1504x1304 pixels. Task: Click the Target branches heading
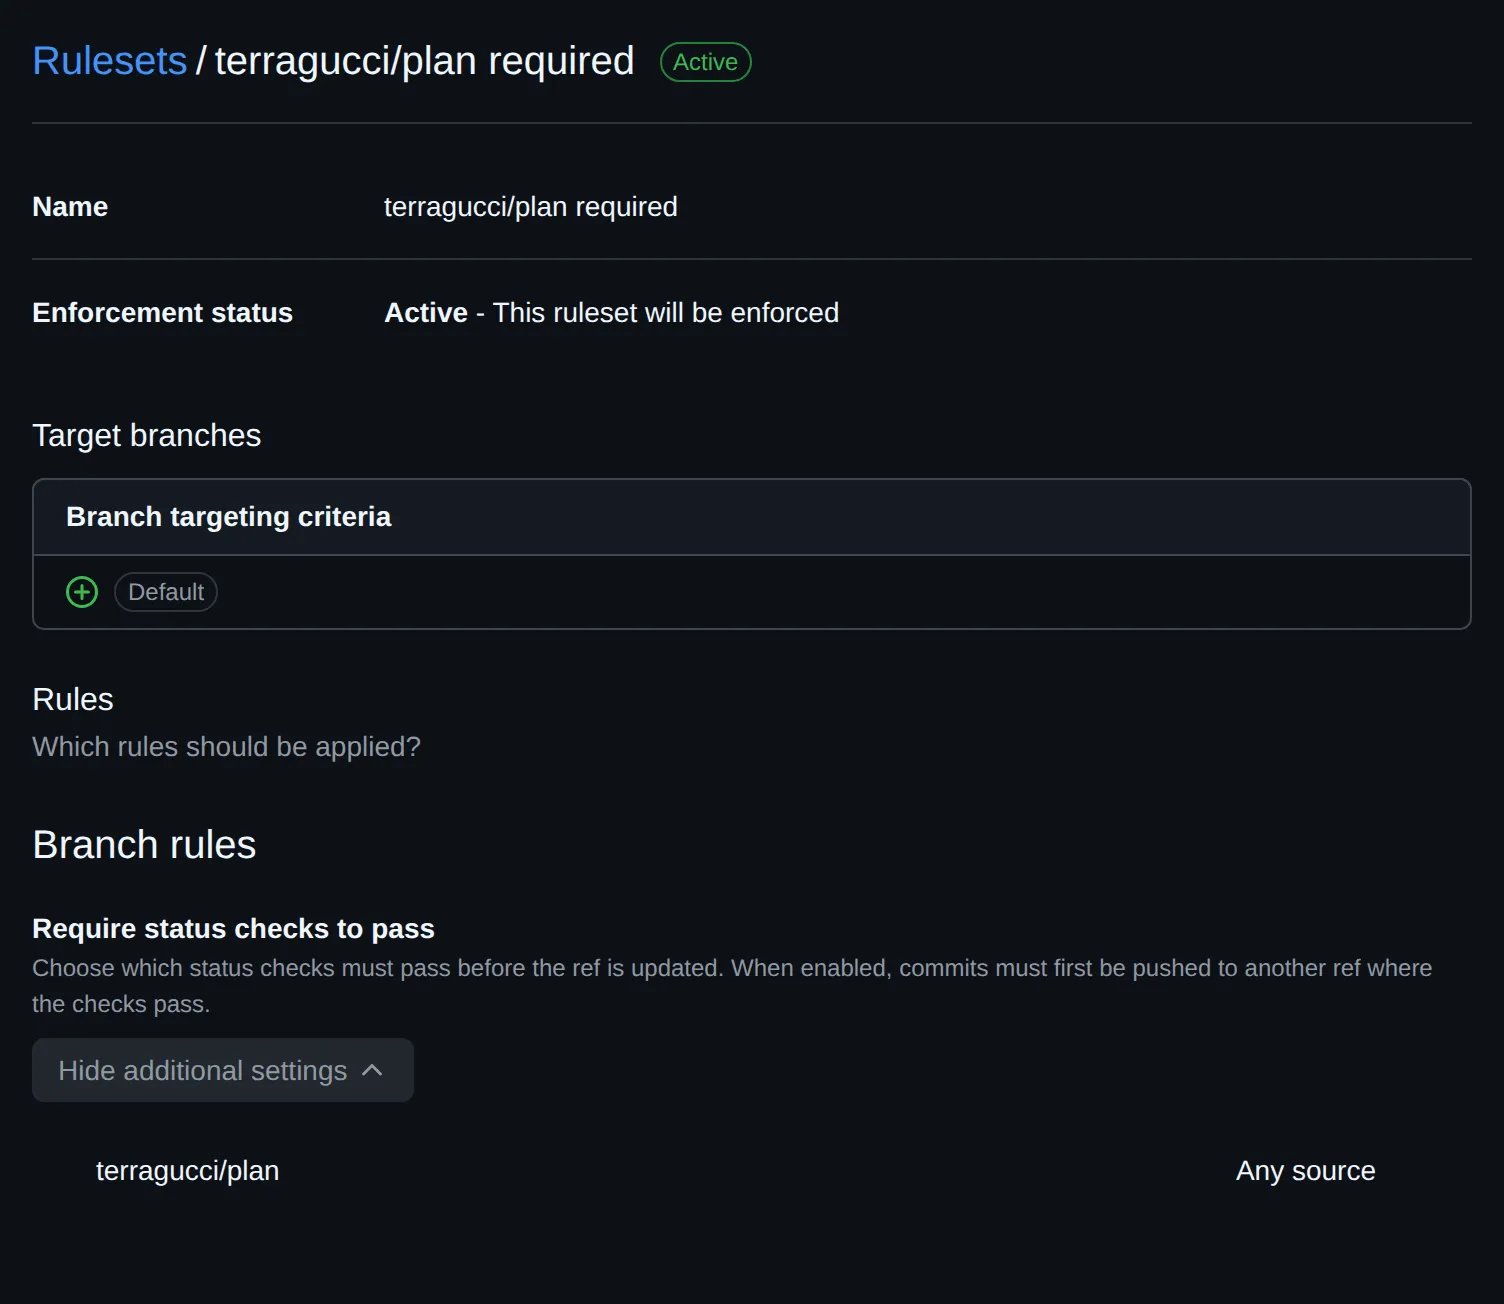pyautogui.click(x=147, y=436)
